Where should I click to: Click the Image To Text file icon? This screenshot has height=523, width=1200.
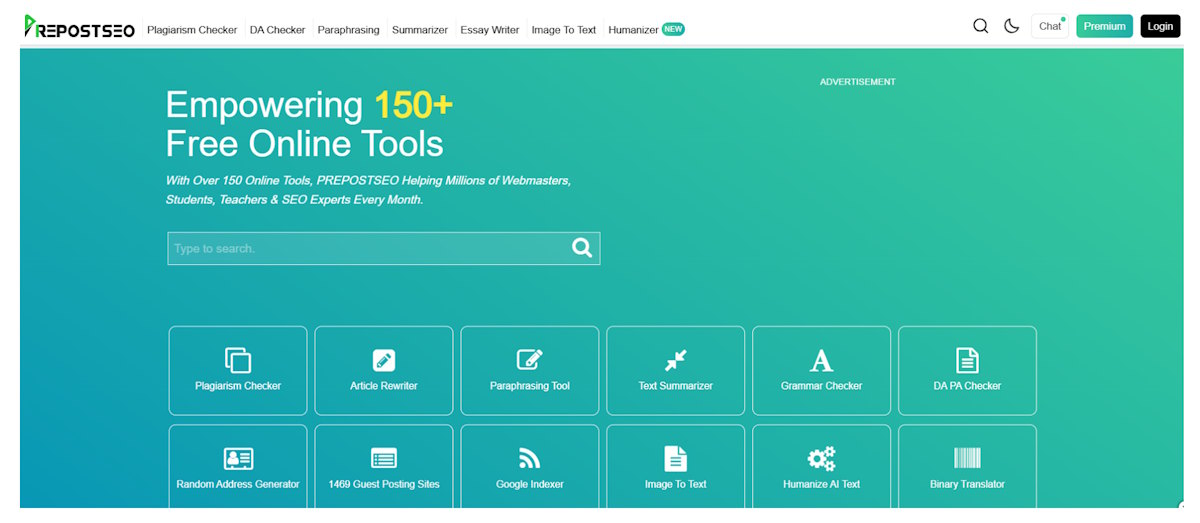pos(676,458)
